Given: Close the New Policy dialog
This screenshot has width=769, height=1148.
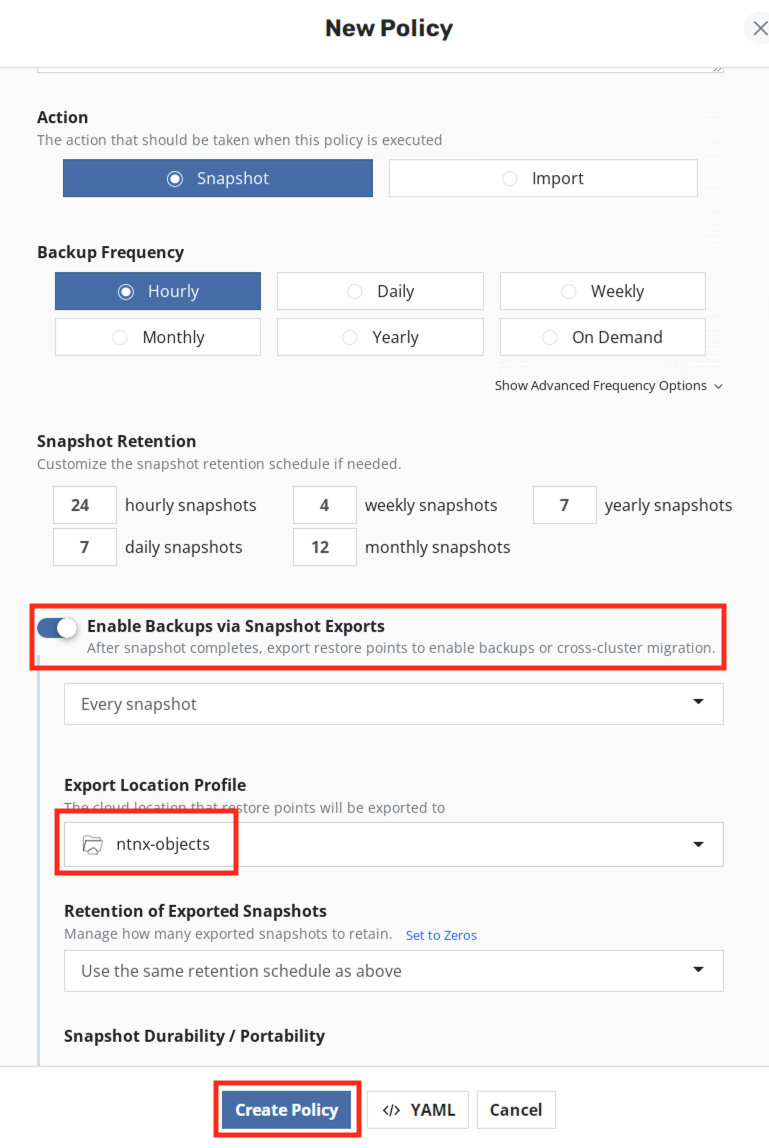Looking at the screenshot, I should click(x=759, y=28).
